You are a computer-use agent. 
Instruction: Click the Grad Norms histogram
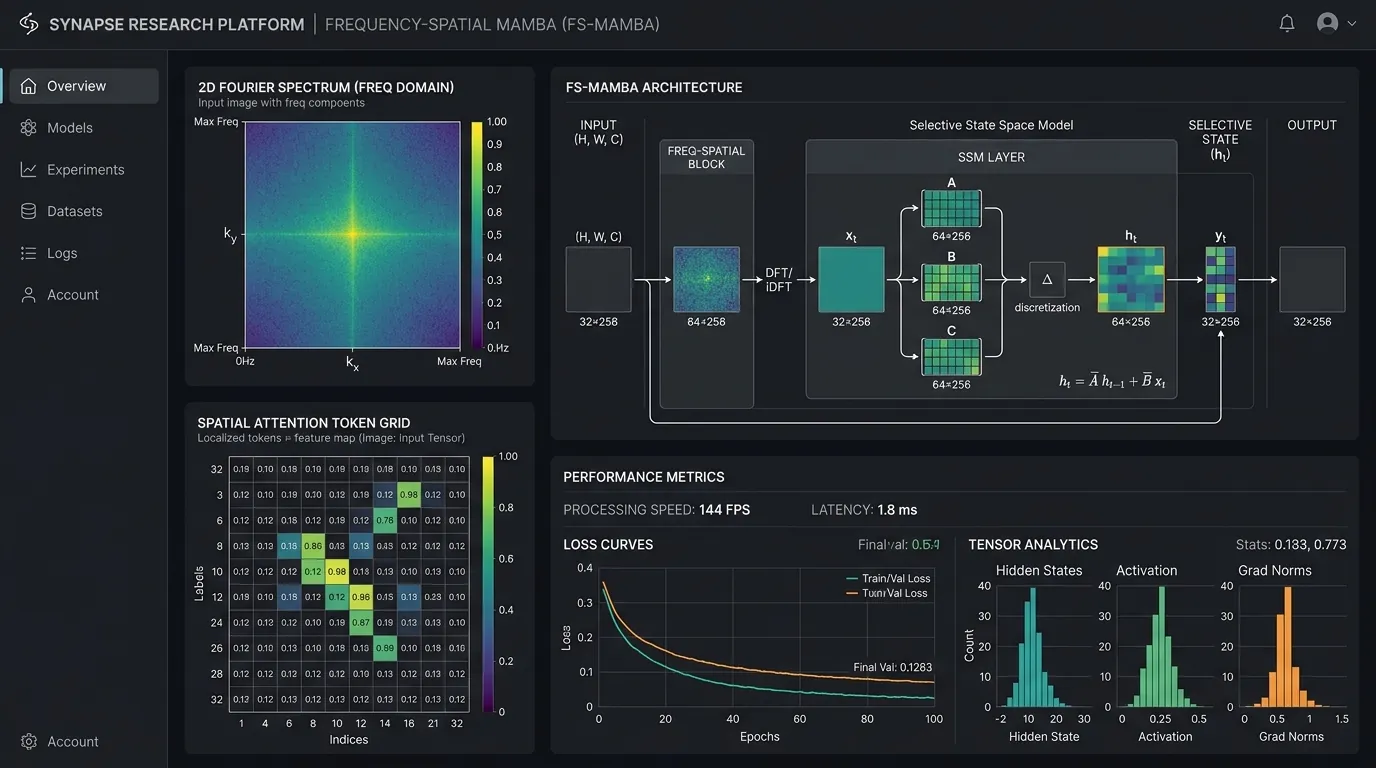tap(1291, 647)
